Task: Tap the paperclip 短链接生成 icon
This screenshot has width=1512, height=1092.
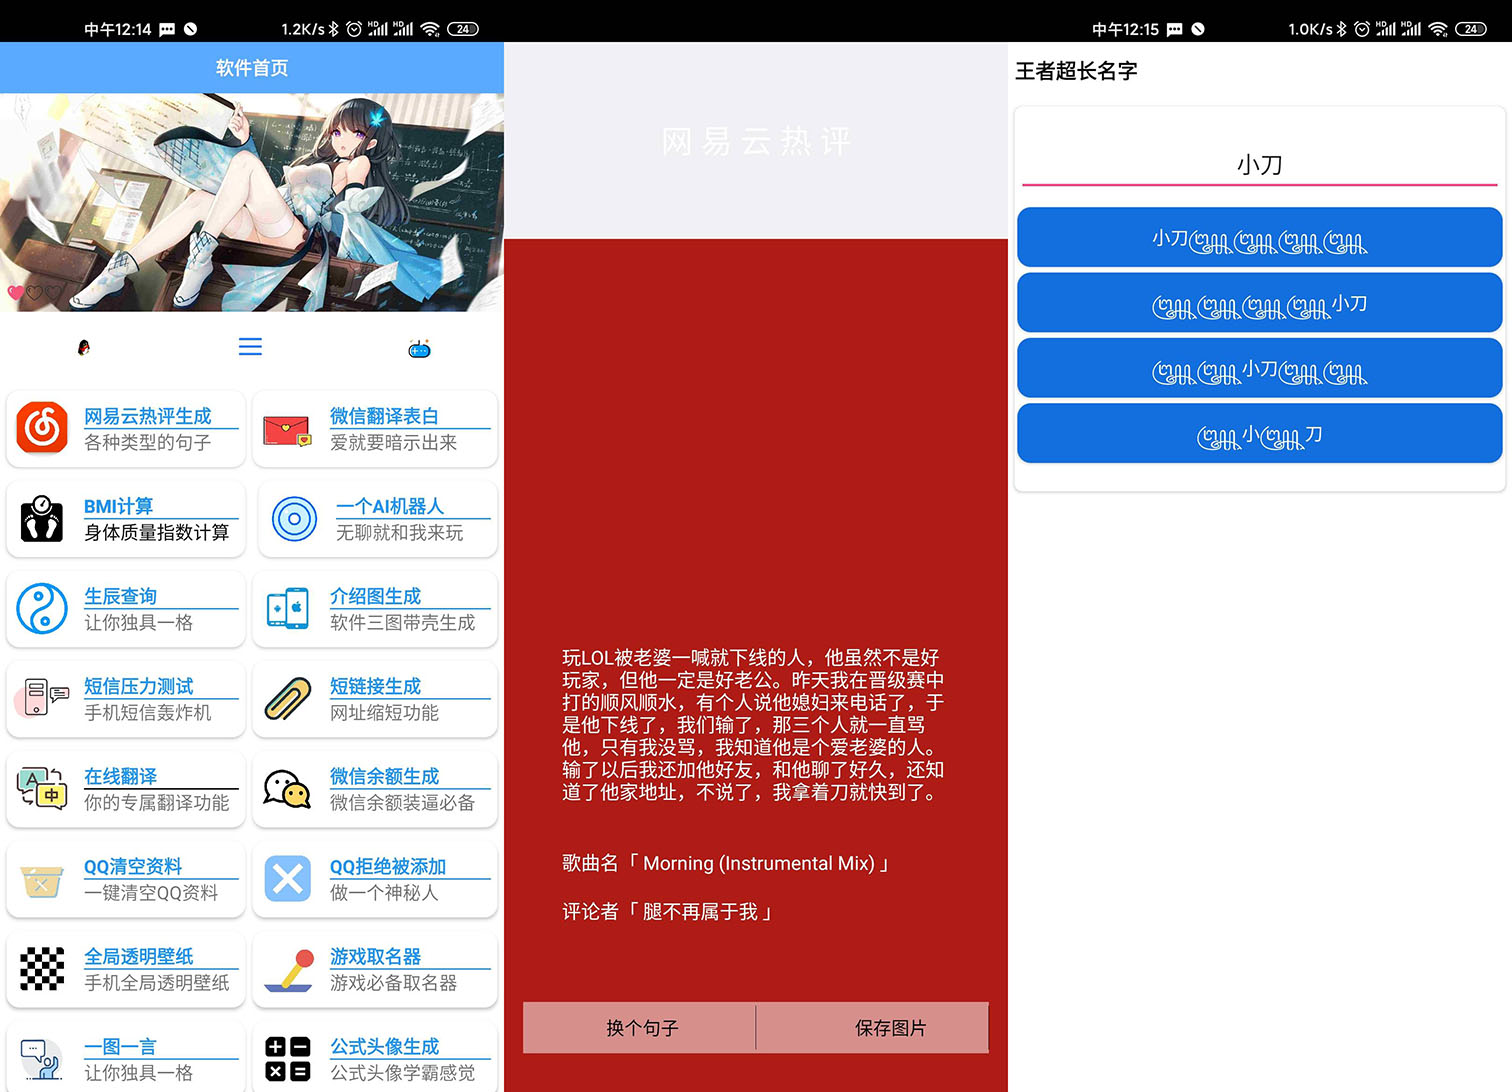Action: [x=288, y=699]
